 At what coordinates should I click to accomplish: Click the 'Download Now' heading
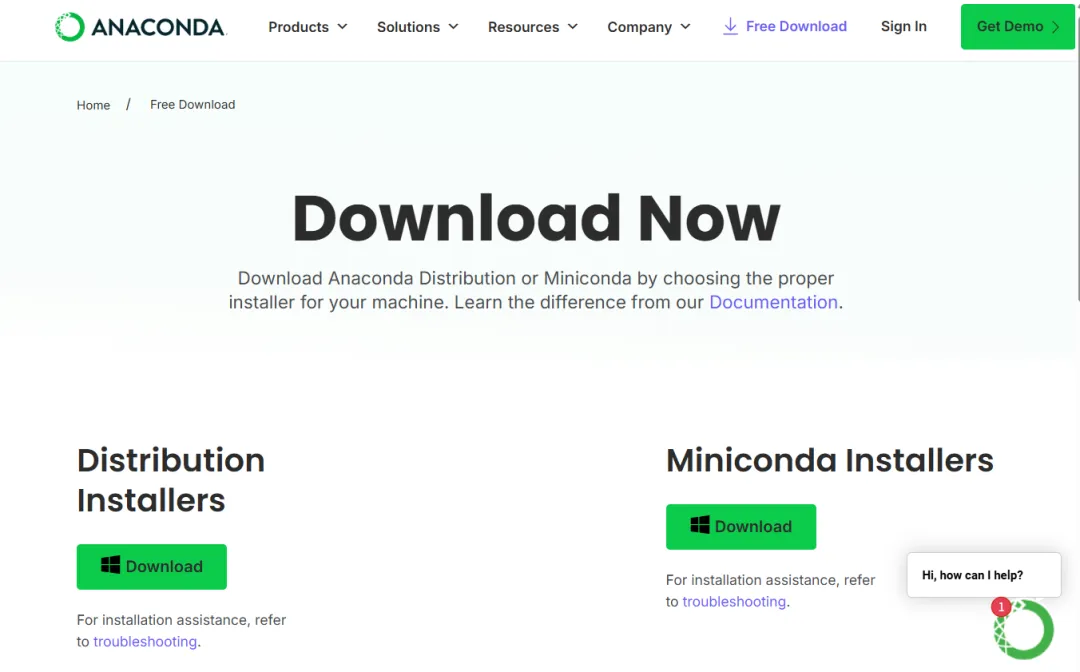[536, 218]
